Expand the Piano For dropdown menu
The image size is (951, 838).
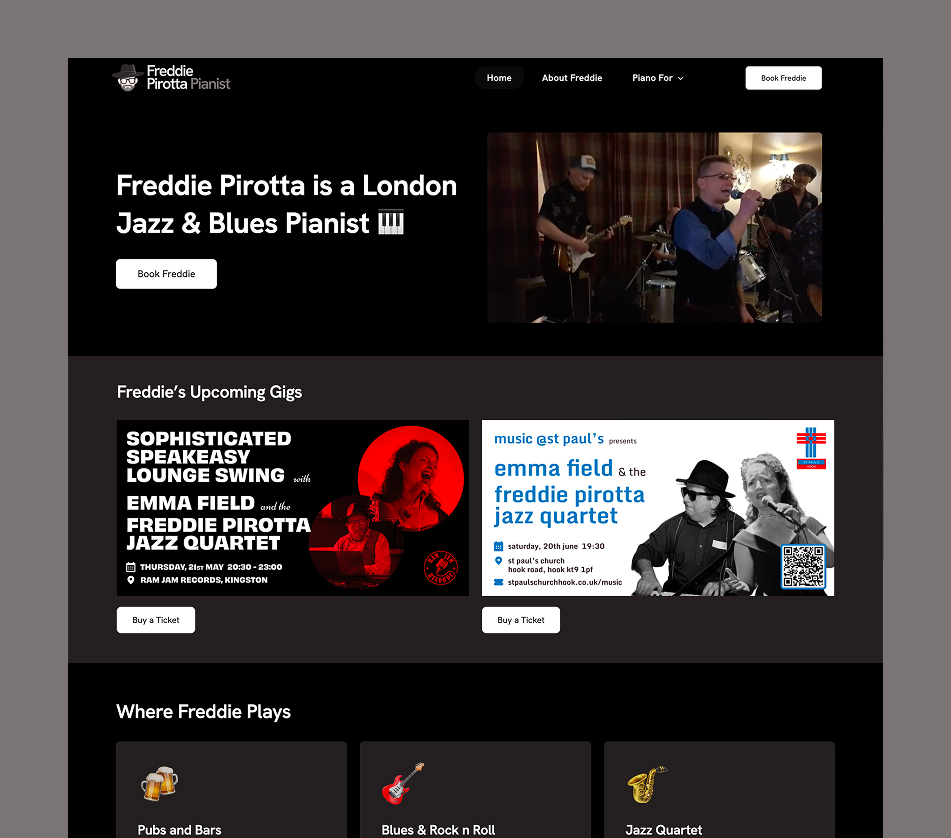click(x=657, y=78)
